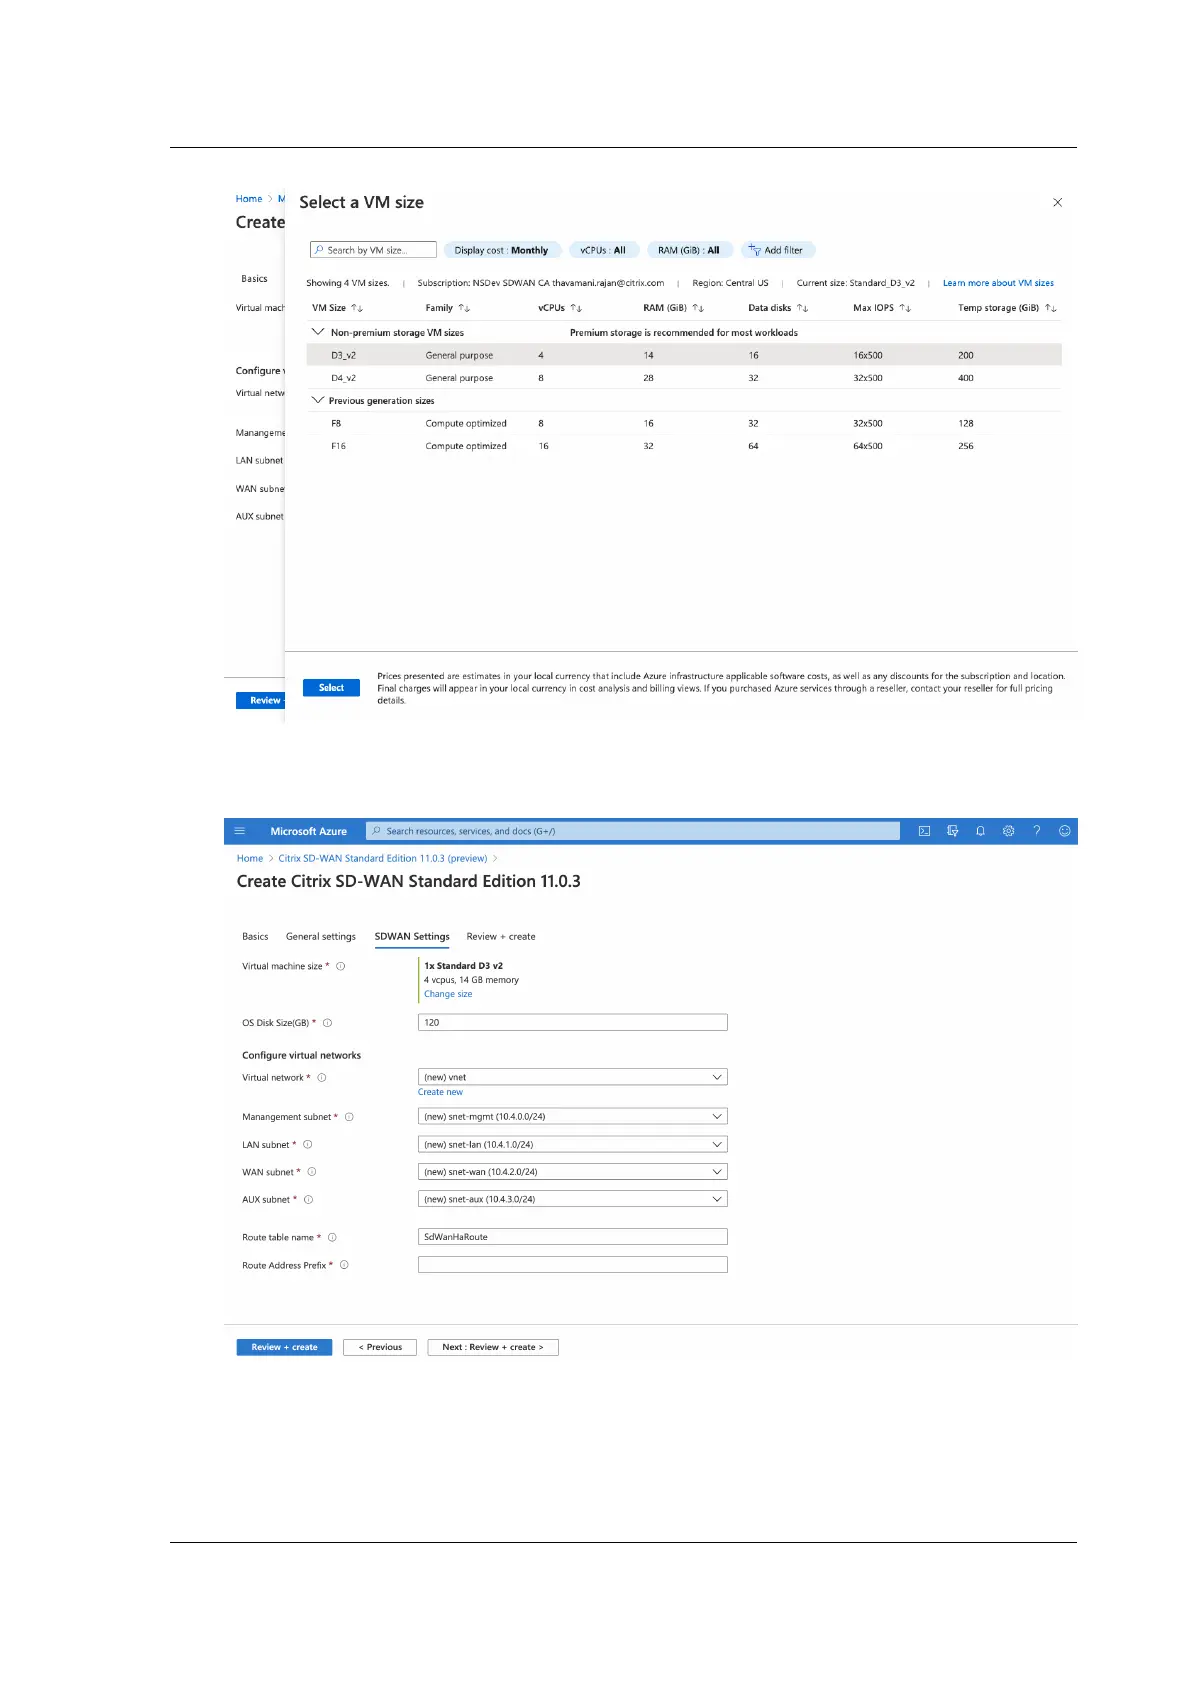Viewport: 1191px width, 1684px height.
Task: Open the Help question mark icon
Action: [1036, 831]
